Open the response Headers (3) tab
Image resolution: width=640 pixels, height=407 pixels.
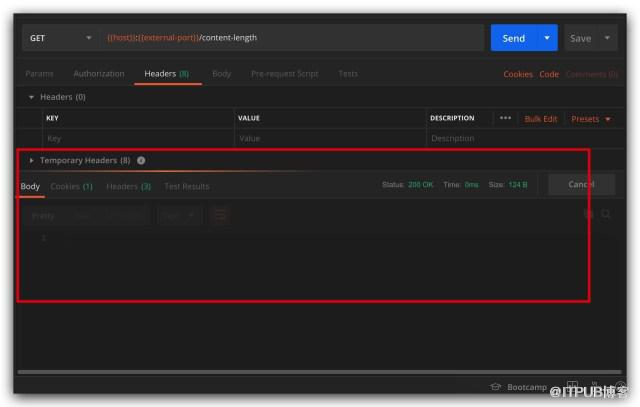[129, 187]
